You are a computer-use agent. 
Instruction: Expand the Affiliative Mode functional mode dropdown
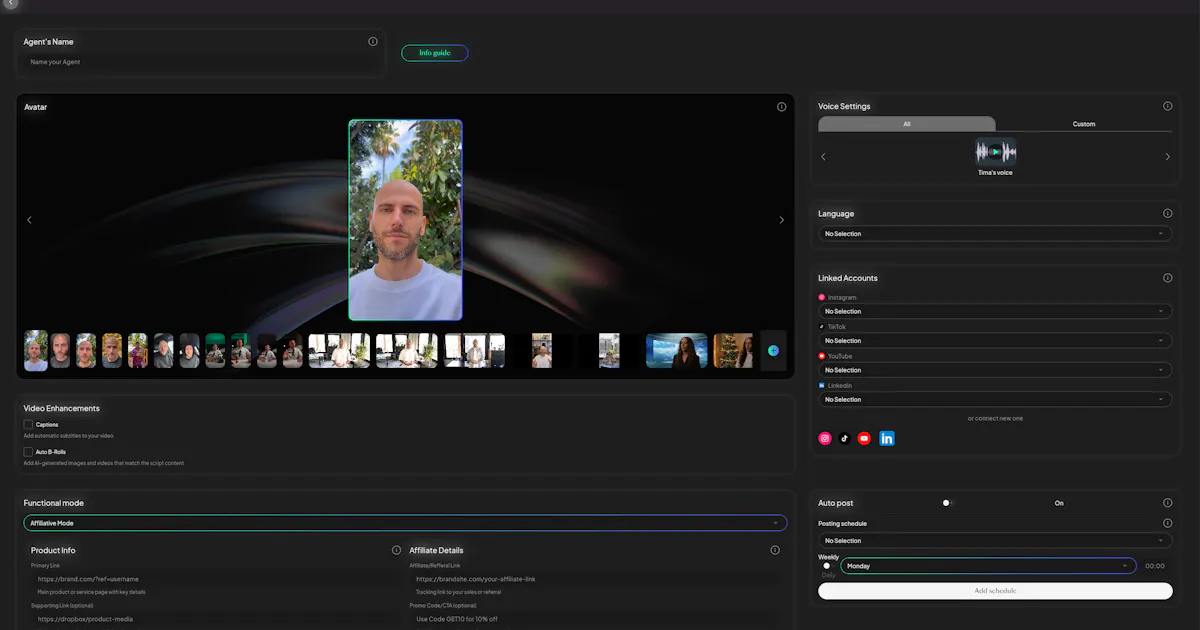coord(405,523)
